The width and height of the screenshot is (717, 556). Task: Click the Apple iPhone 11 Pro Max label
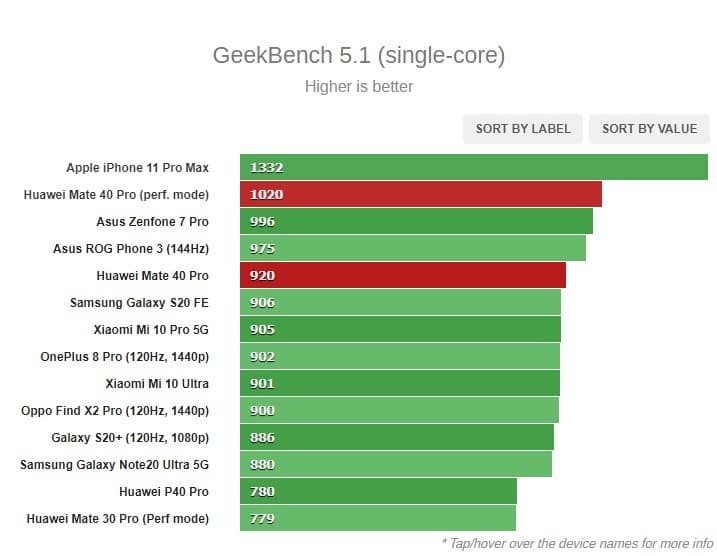[137, 168]
